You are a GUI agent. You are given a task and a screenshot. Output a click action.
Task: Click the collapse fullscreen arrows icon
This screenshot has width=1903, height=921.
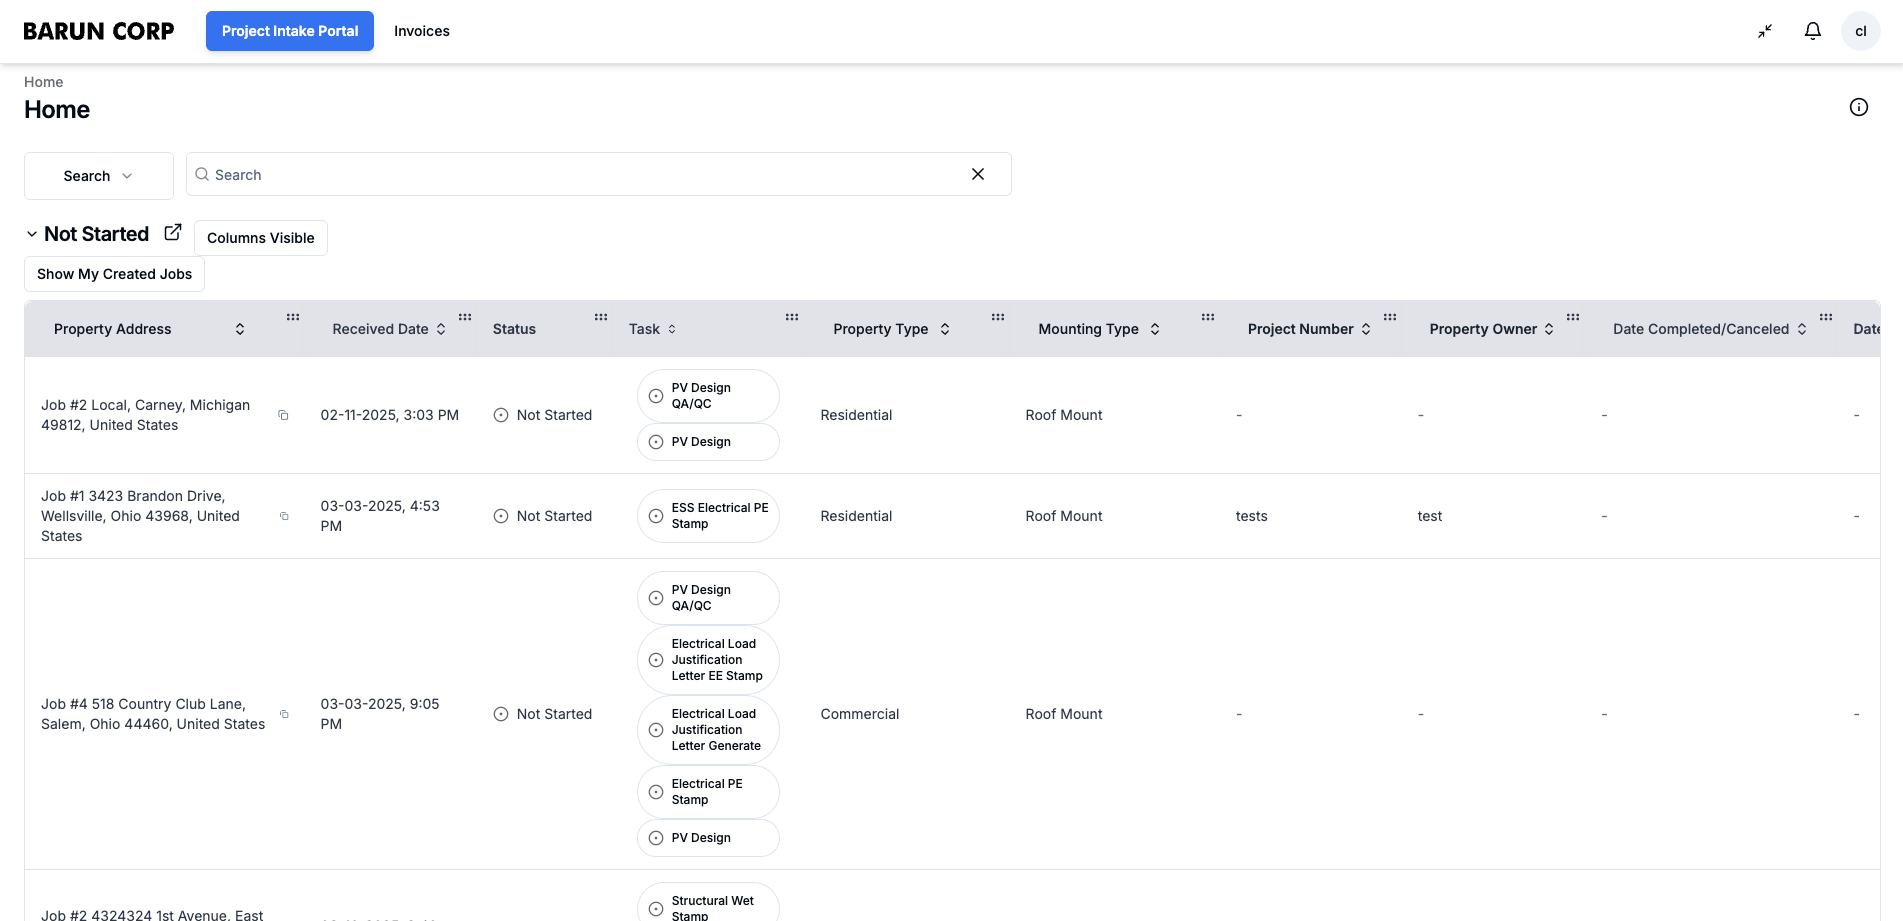pyautogui.click(x=1765, y=31)
